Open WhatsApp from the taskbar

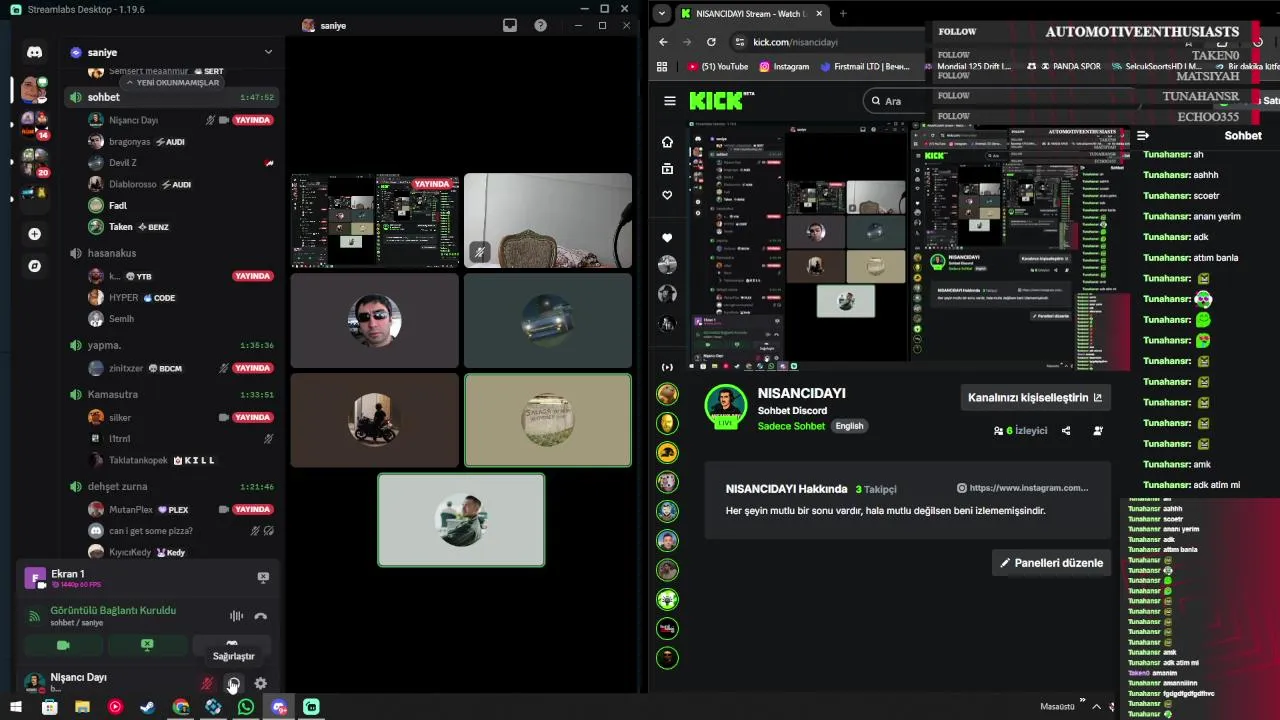(246, 707)
